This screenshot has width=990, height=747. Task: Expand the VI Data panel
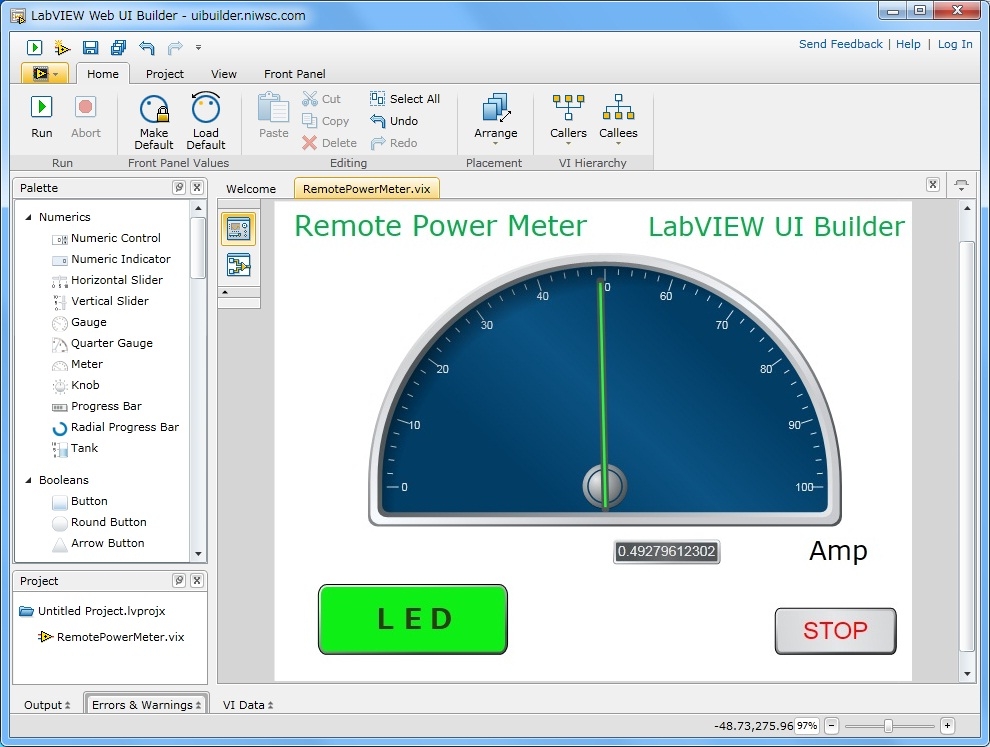(248, 705)
